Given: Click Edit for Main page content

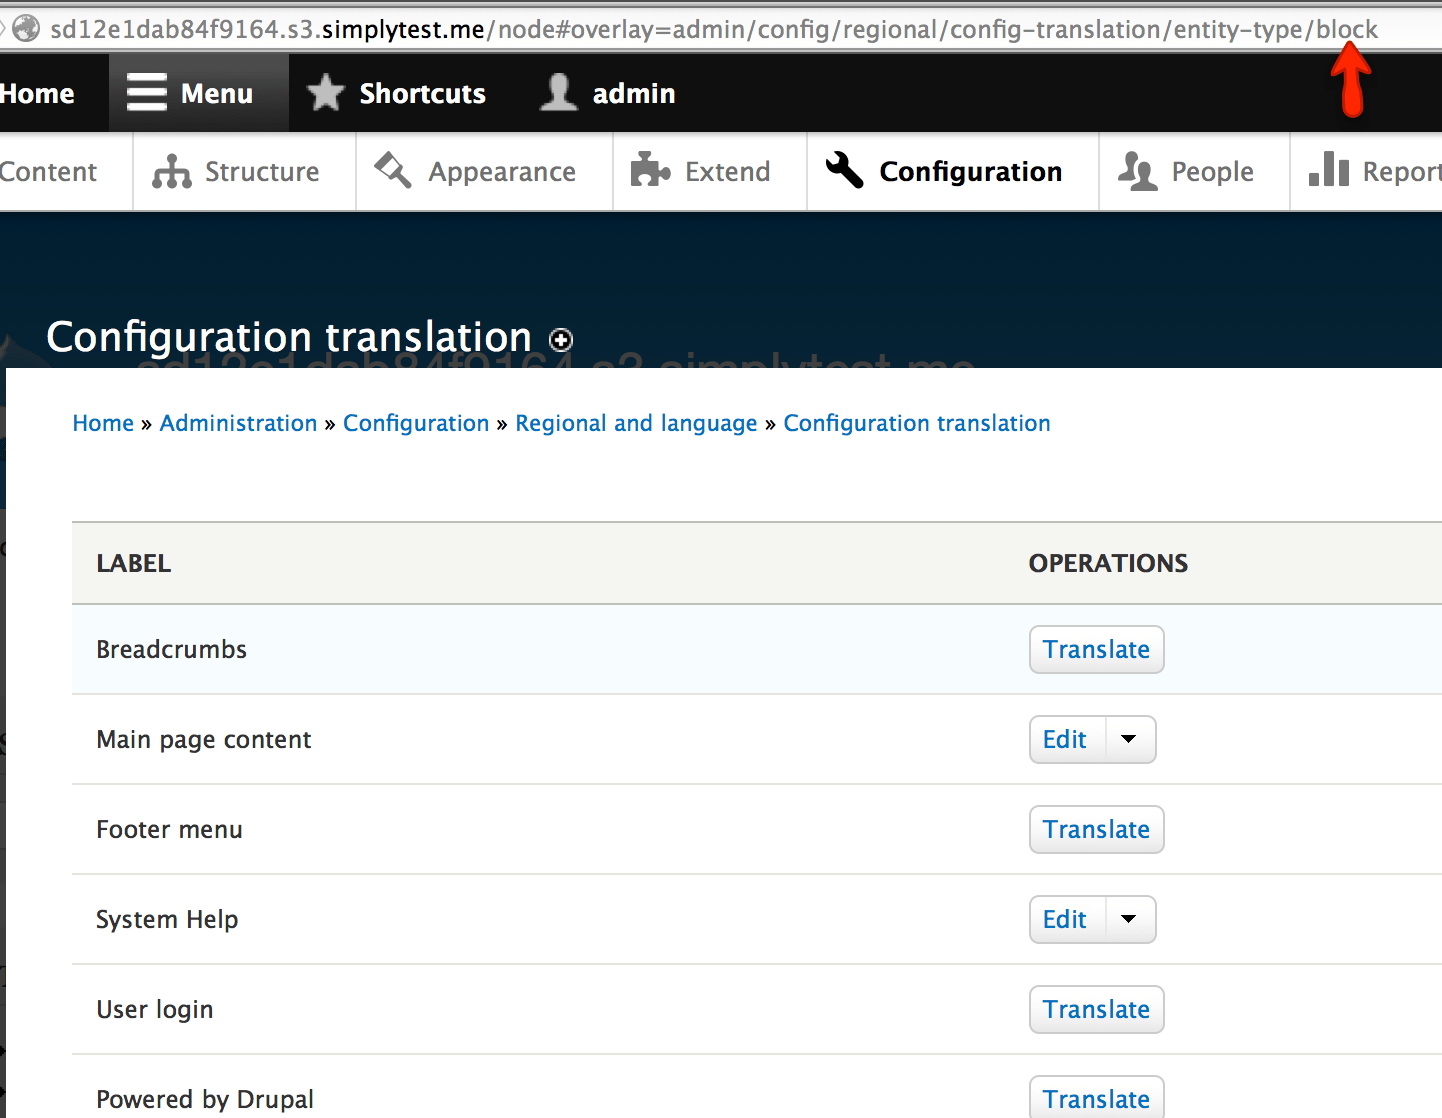Looking at the screenshot, I should [1065, 739].
